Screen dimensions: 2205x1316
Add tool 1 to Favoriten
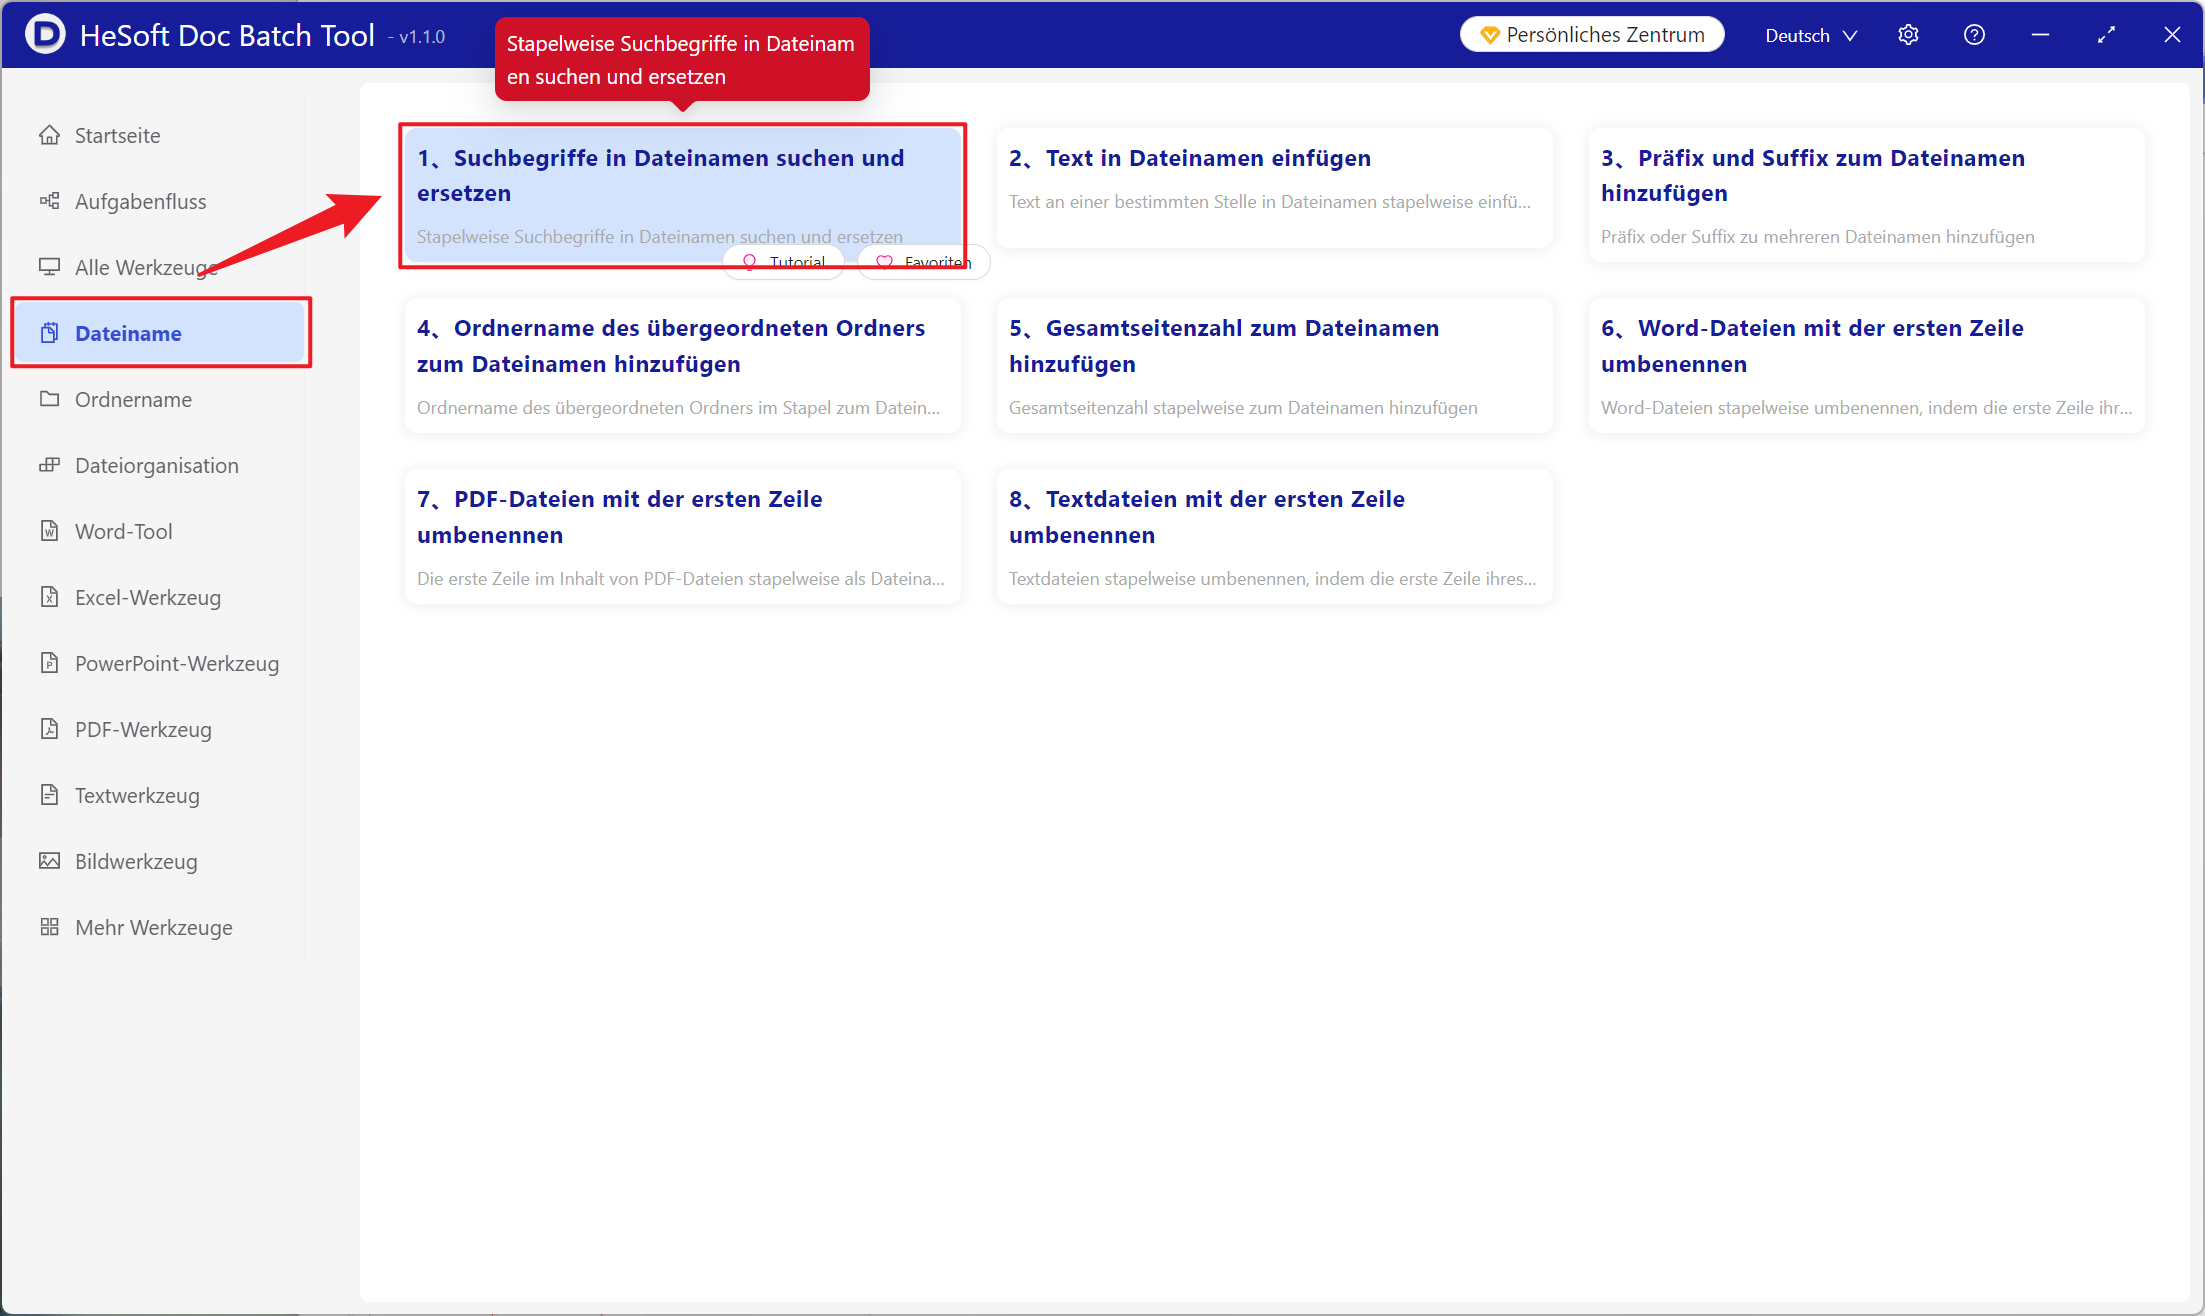coord(924,262)
